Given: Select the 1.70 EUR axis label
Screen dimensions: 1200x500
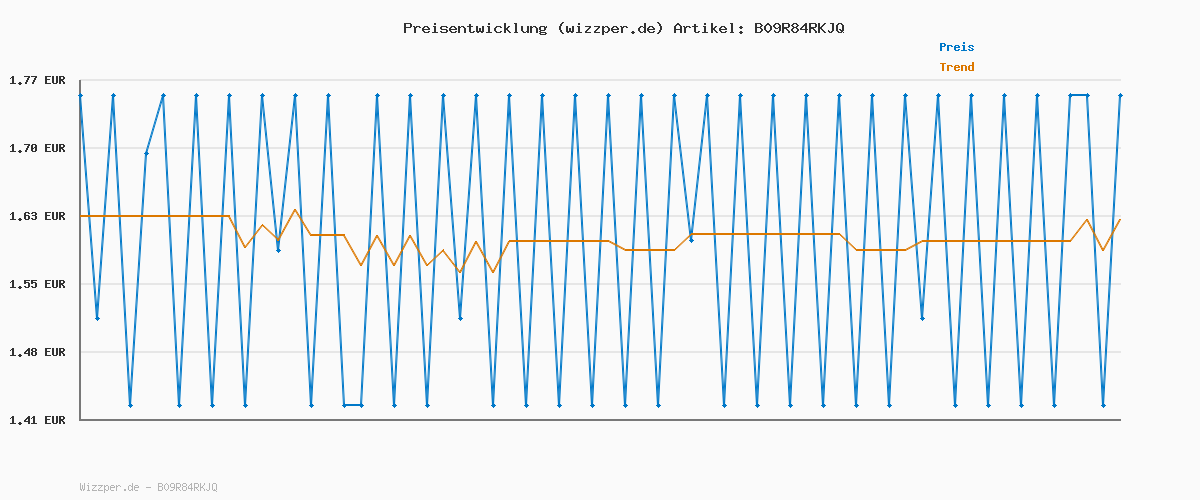Looking at the screenshot, I should pyautogui.click(x=37, y=148).
